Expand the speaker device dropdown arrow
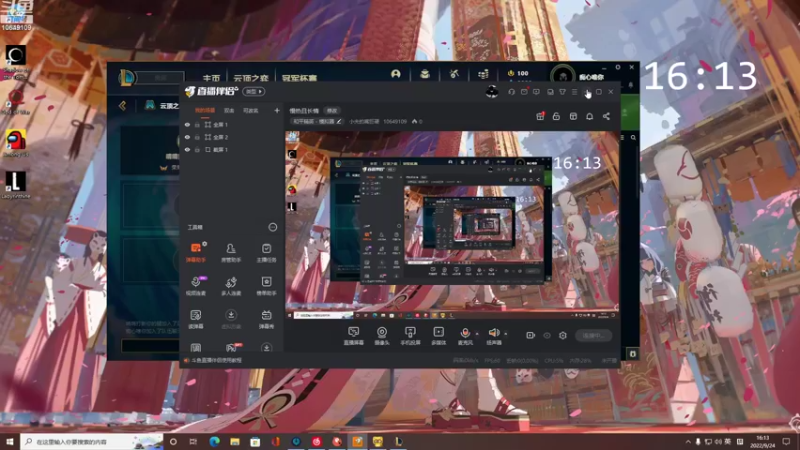This screenshot has width=800, height=450. [x=506, y=334]
